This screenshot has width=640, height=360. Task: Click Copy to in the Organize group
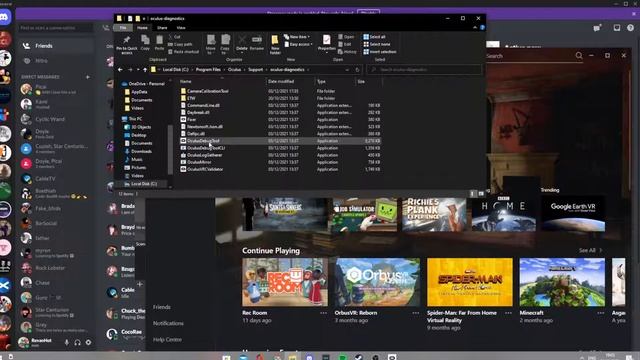(225, 44)
